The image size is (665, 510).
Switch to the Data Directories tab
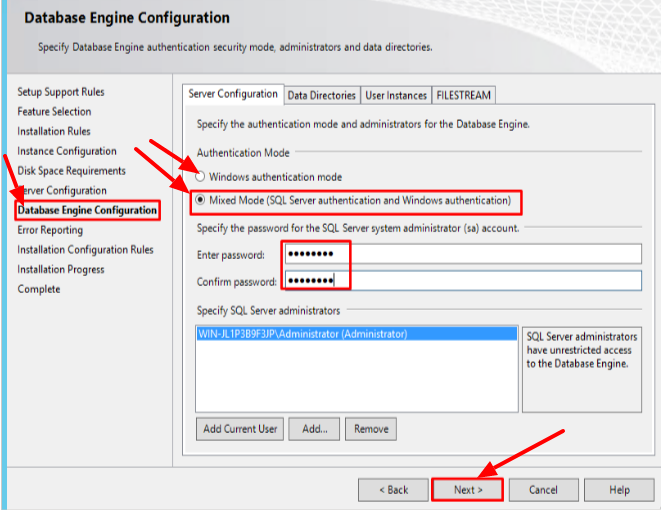[x=321, y=95]
